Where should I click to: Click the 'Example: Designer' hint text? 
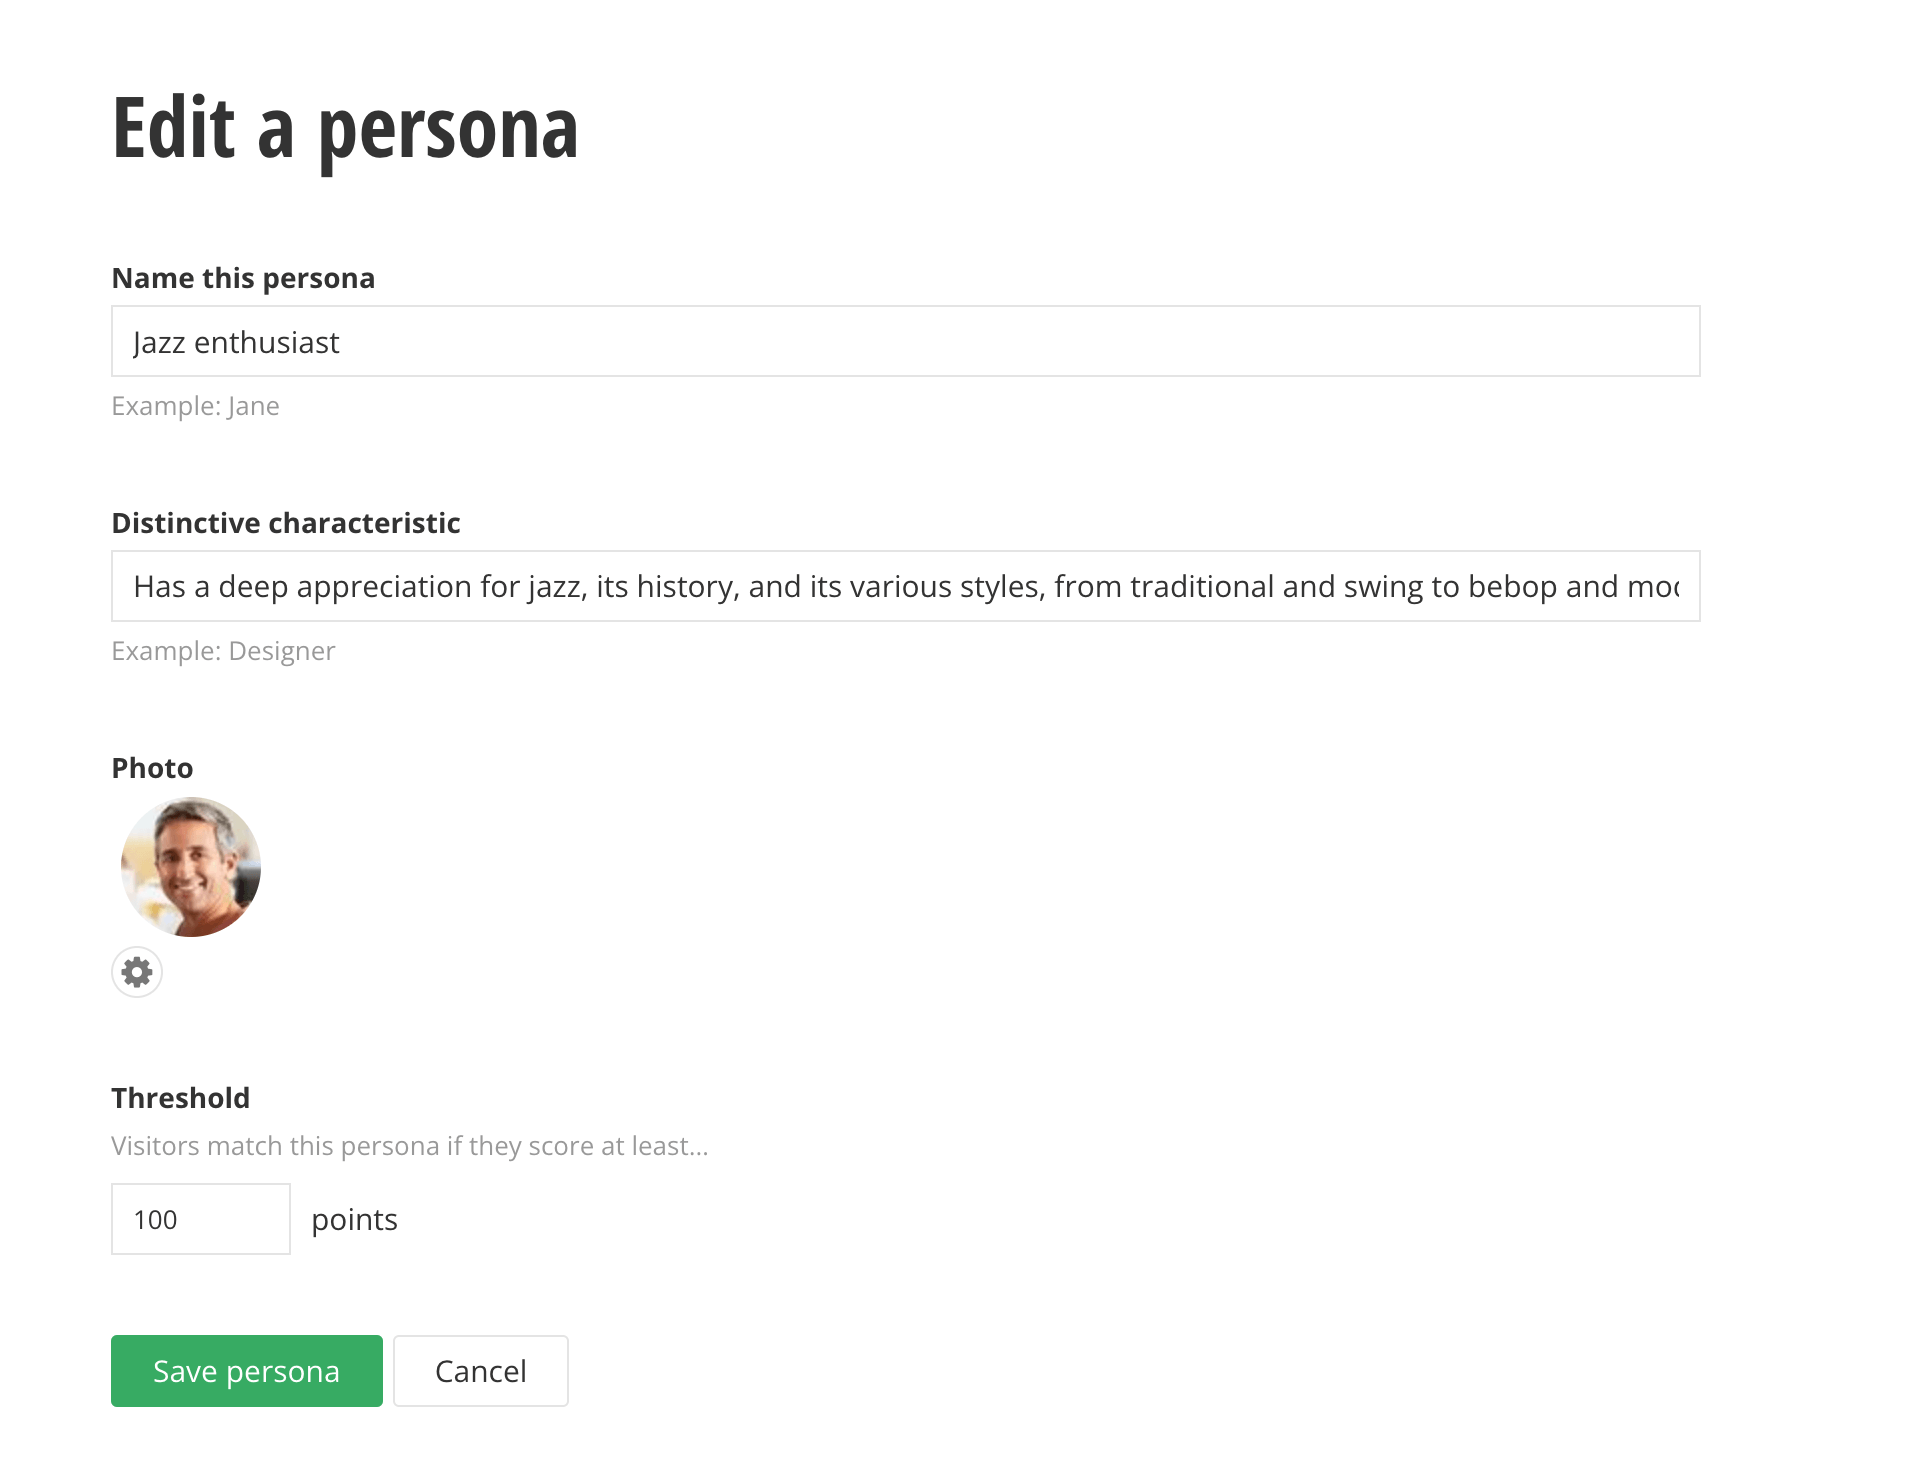click(223, 651)
